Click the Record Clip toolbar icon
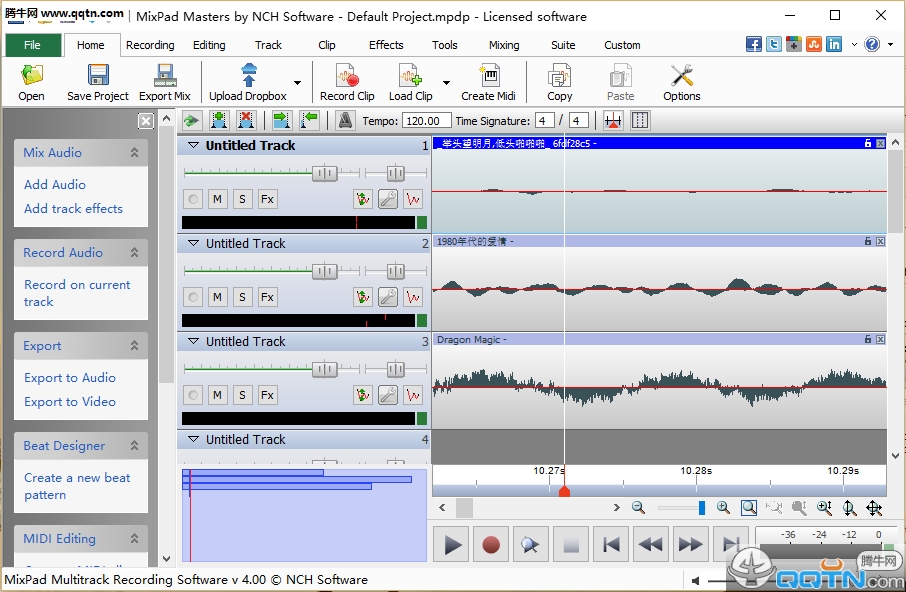Screen dimensions: 906x592 347,81
